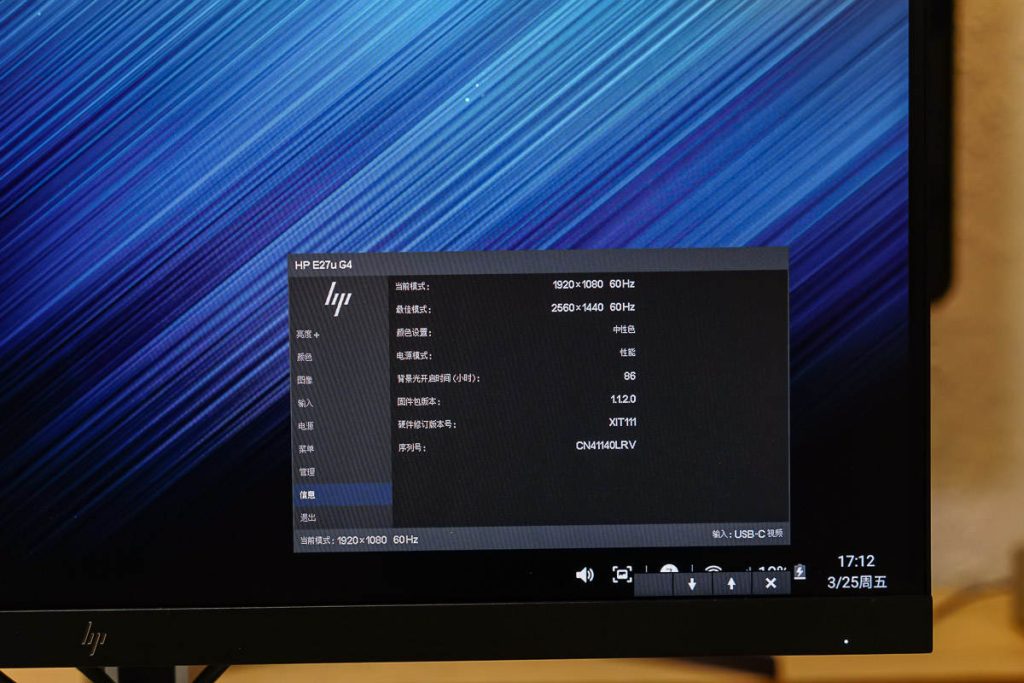The width and height of the screenshot is (1024, 683).
Task: Click the 输入: USB-C 视频 status text
Action: 747,533
